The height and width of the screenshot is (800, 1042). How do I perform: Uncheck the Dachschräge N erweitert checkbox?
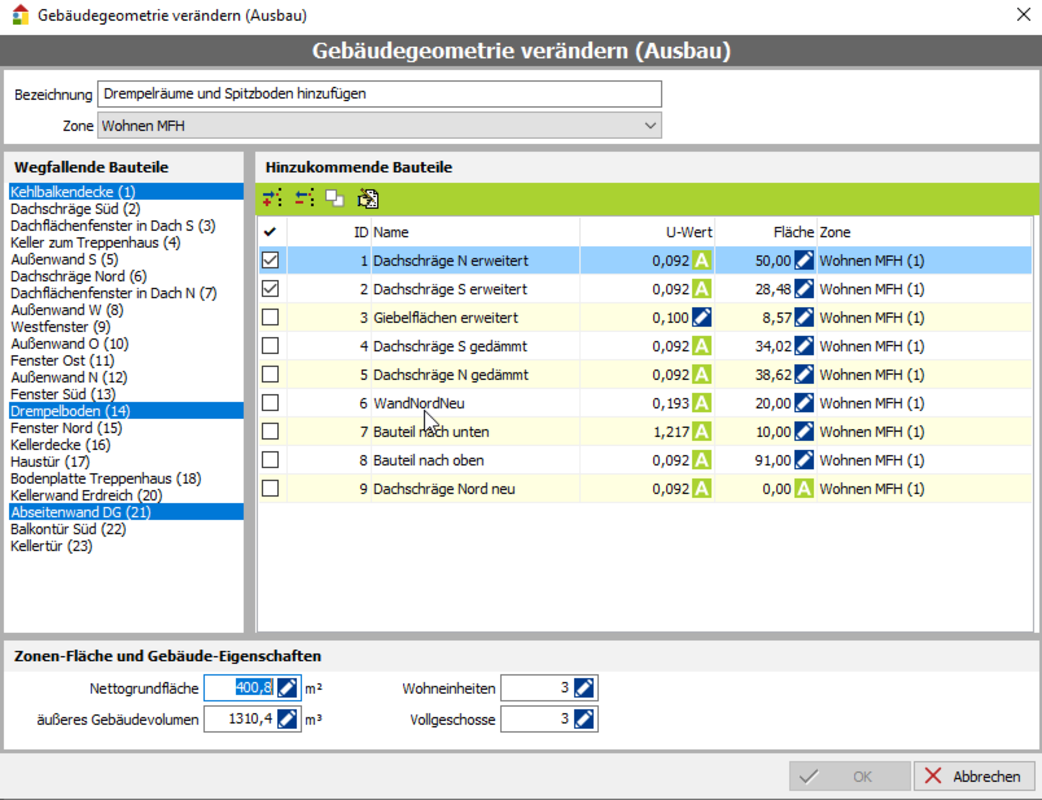coord(270,261)
